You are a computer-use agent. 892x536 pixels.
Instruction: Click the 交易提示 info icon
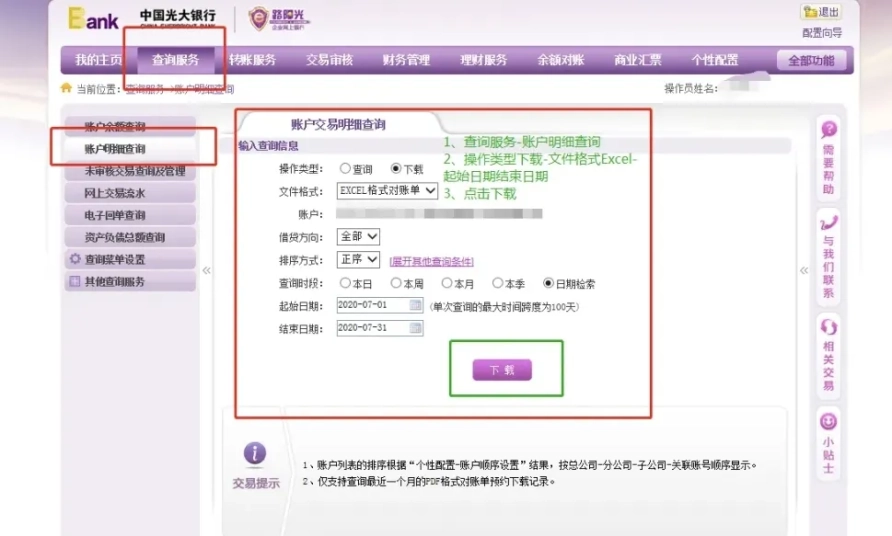click(x=254, y=453)
